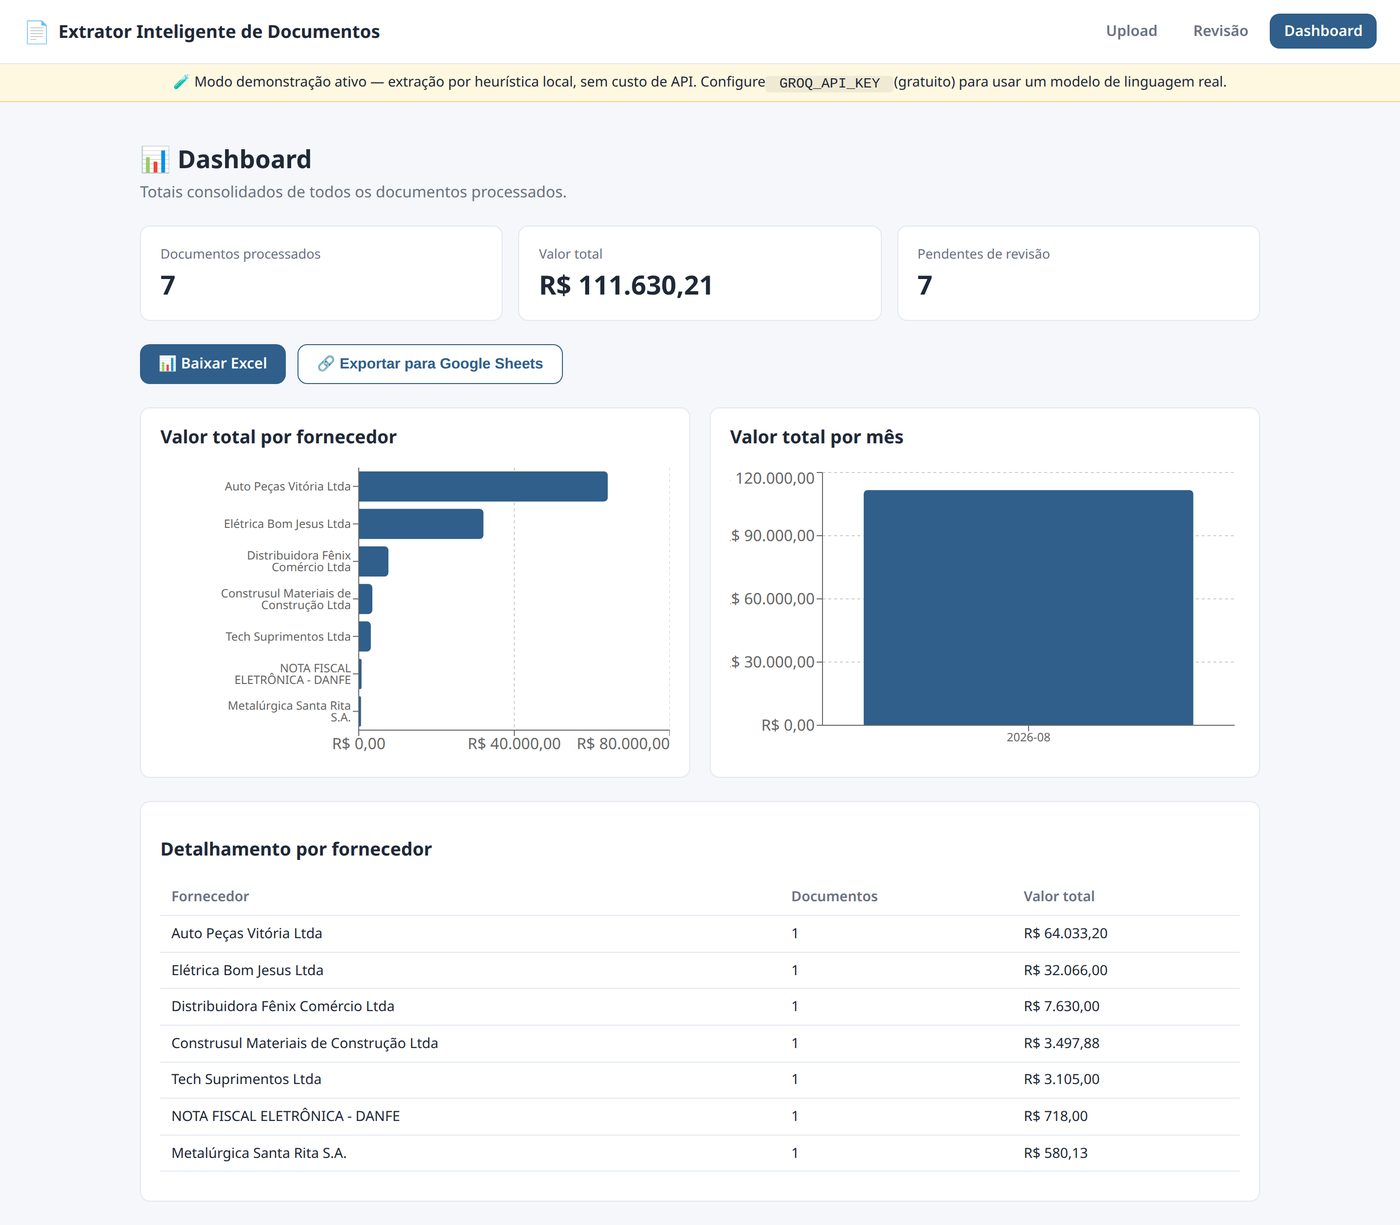Click the R$ 580,13 value
This screenshot has height=1225, width=1400.
[1055, 1153]
